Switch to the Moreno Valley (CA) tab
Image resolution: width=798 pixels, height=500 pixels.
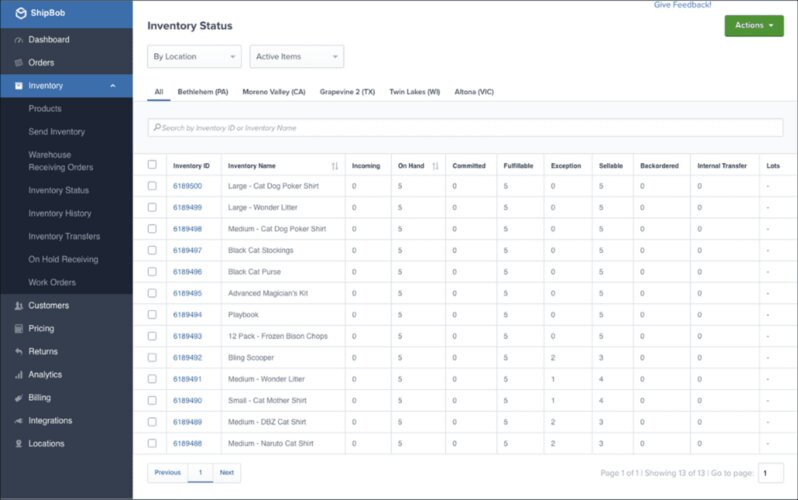273,92
